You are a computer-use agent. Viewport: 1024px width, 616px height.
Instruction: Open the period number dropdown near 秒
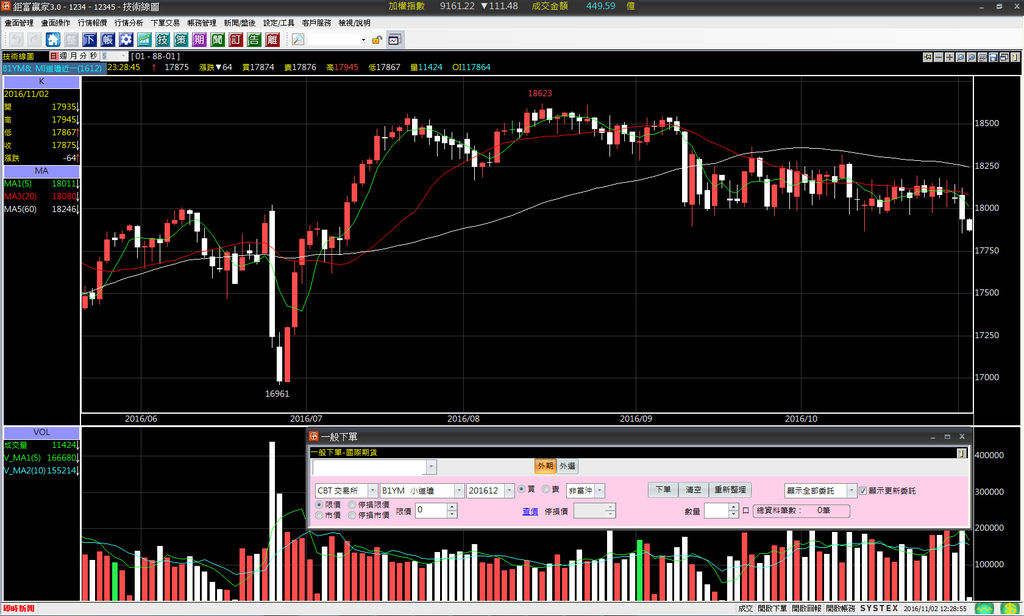[124, 57]
